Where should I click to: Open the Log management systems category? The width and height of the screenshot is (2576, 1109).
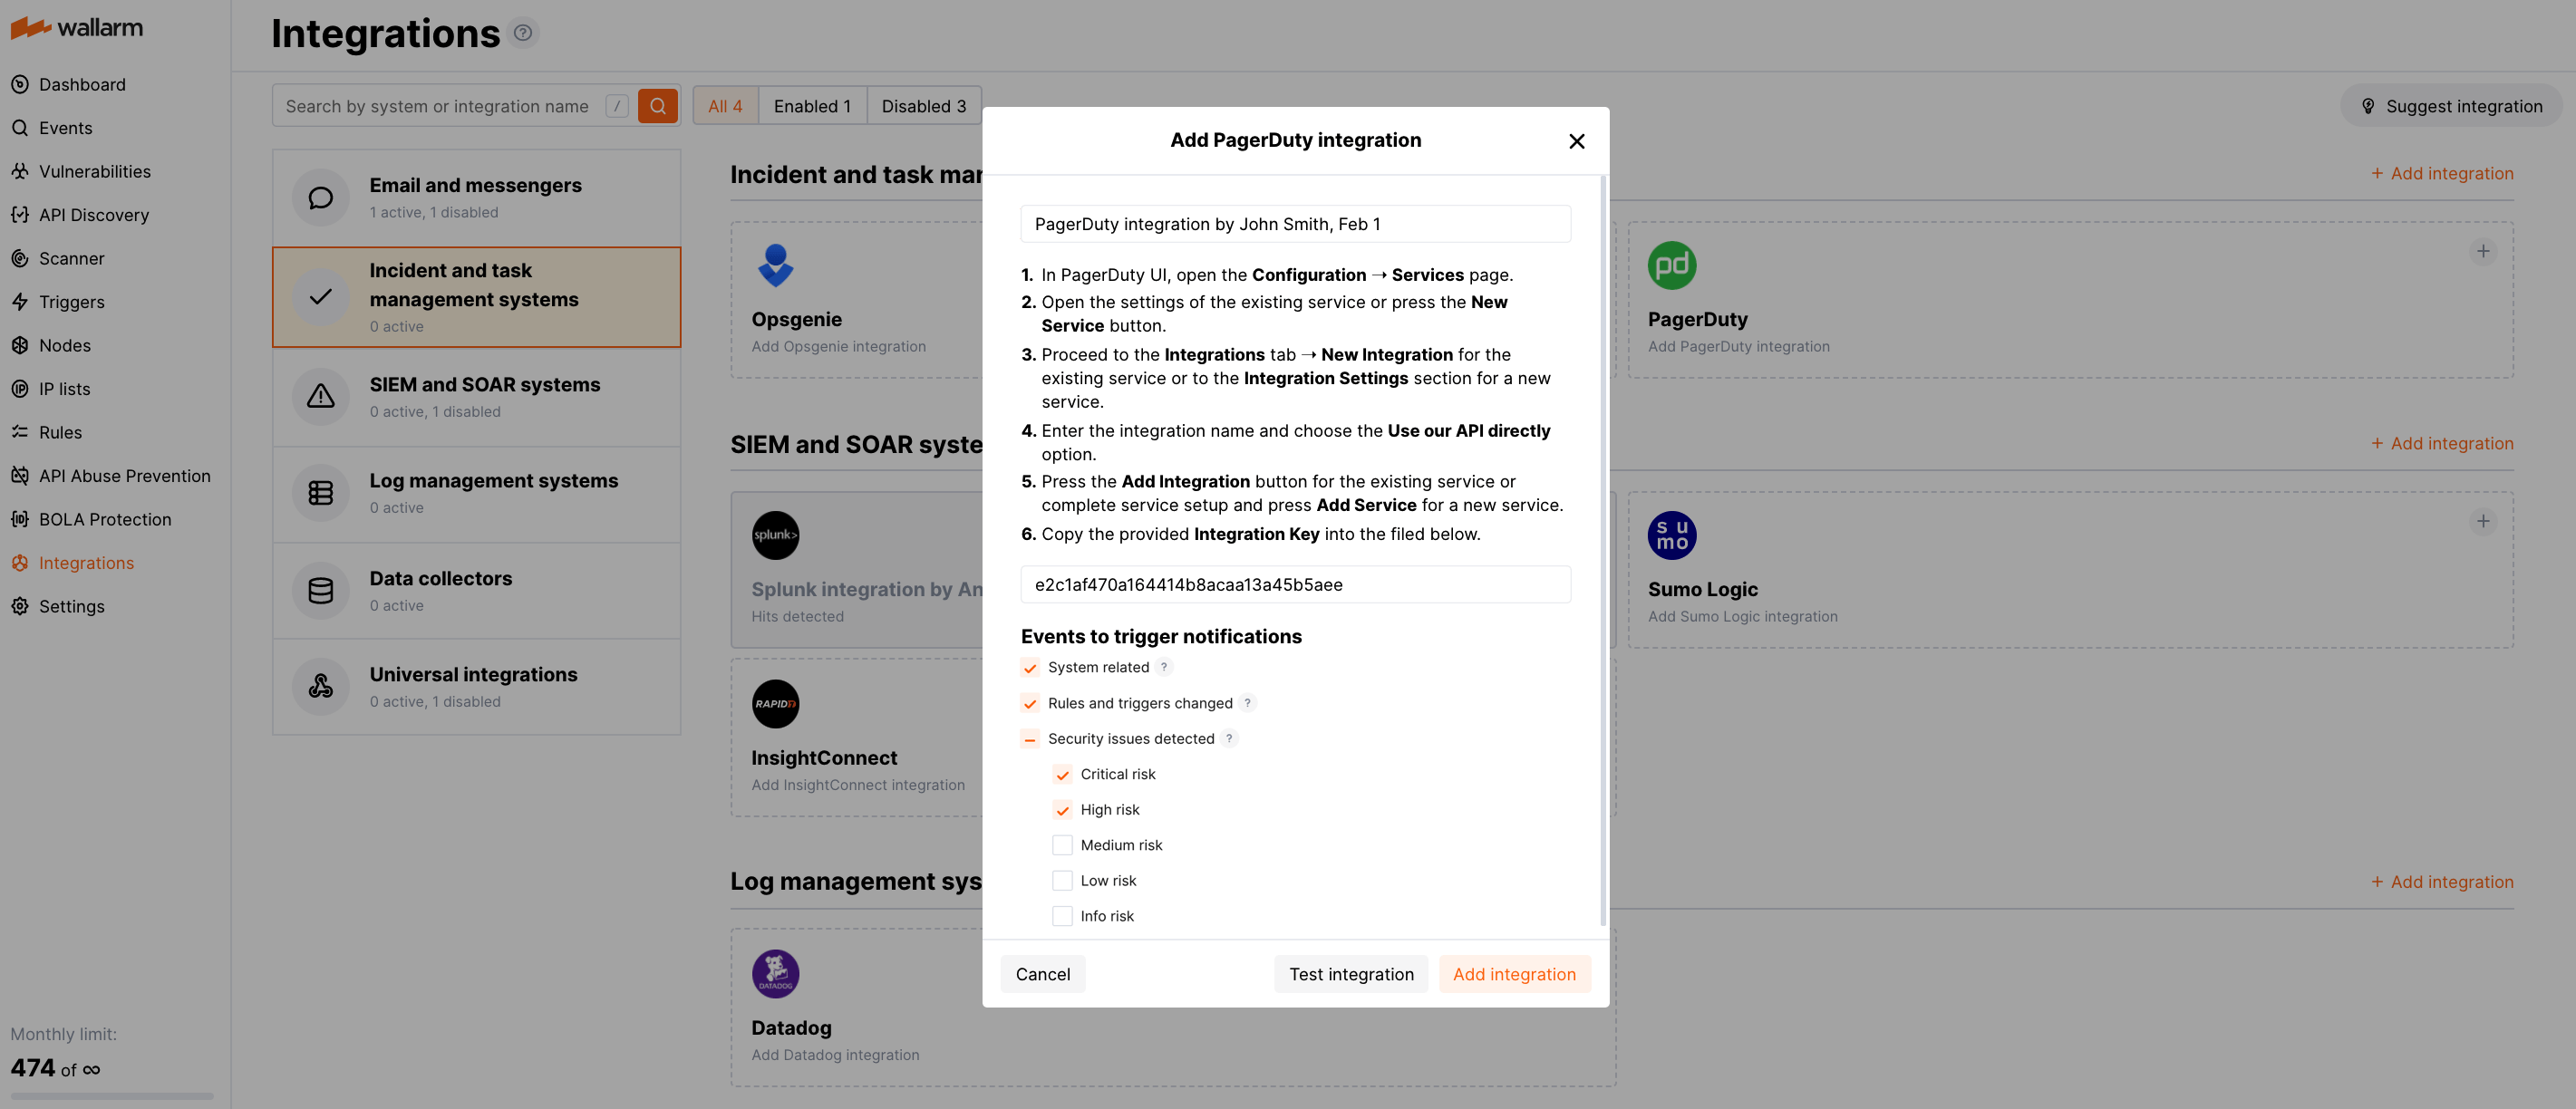click(477, 492)
